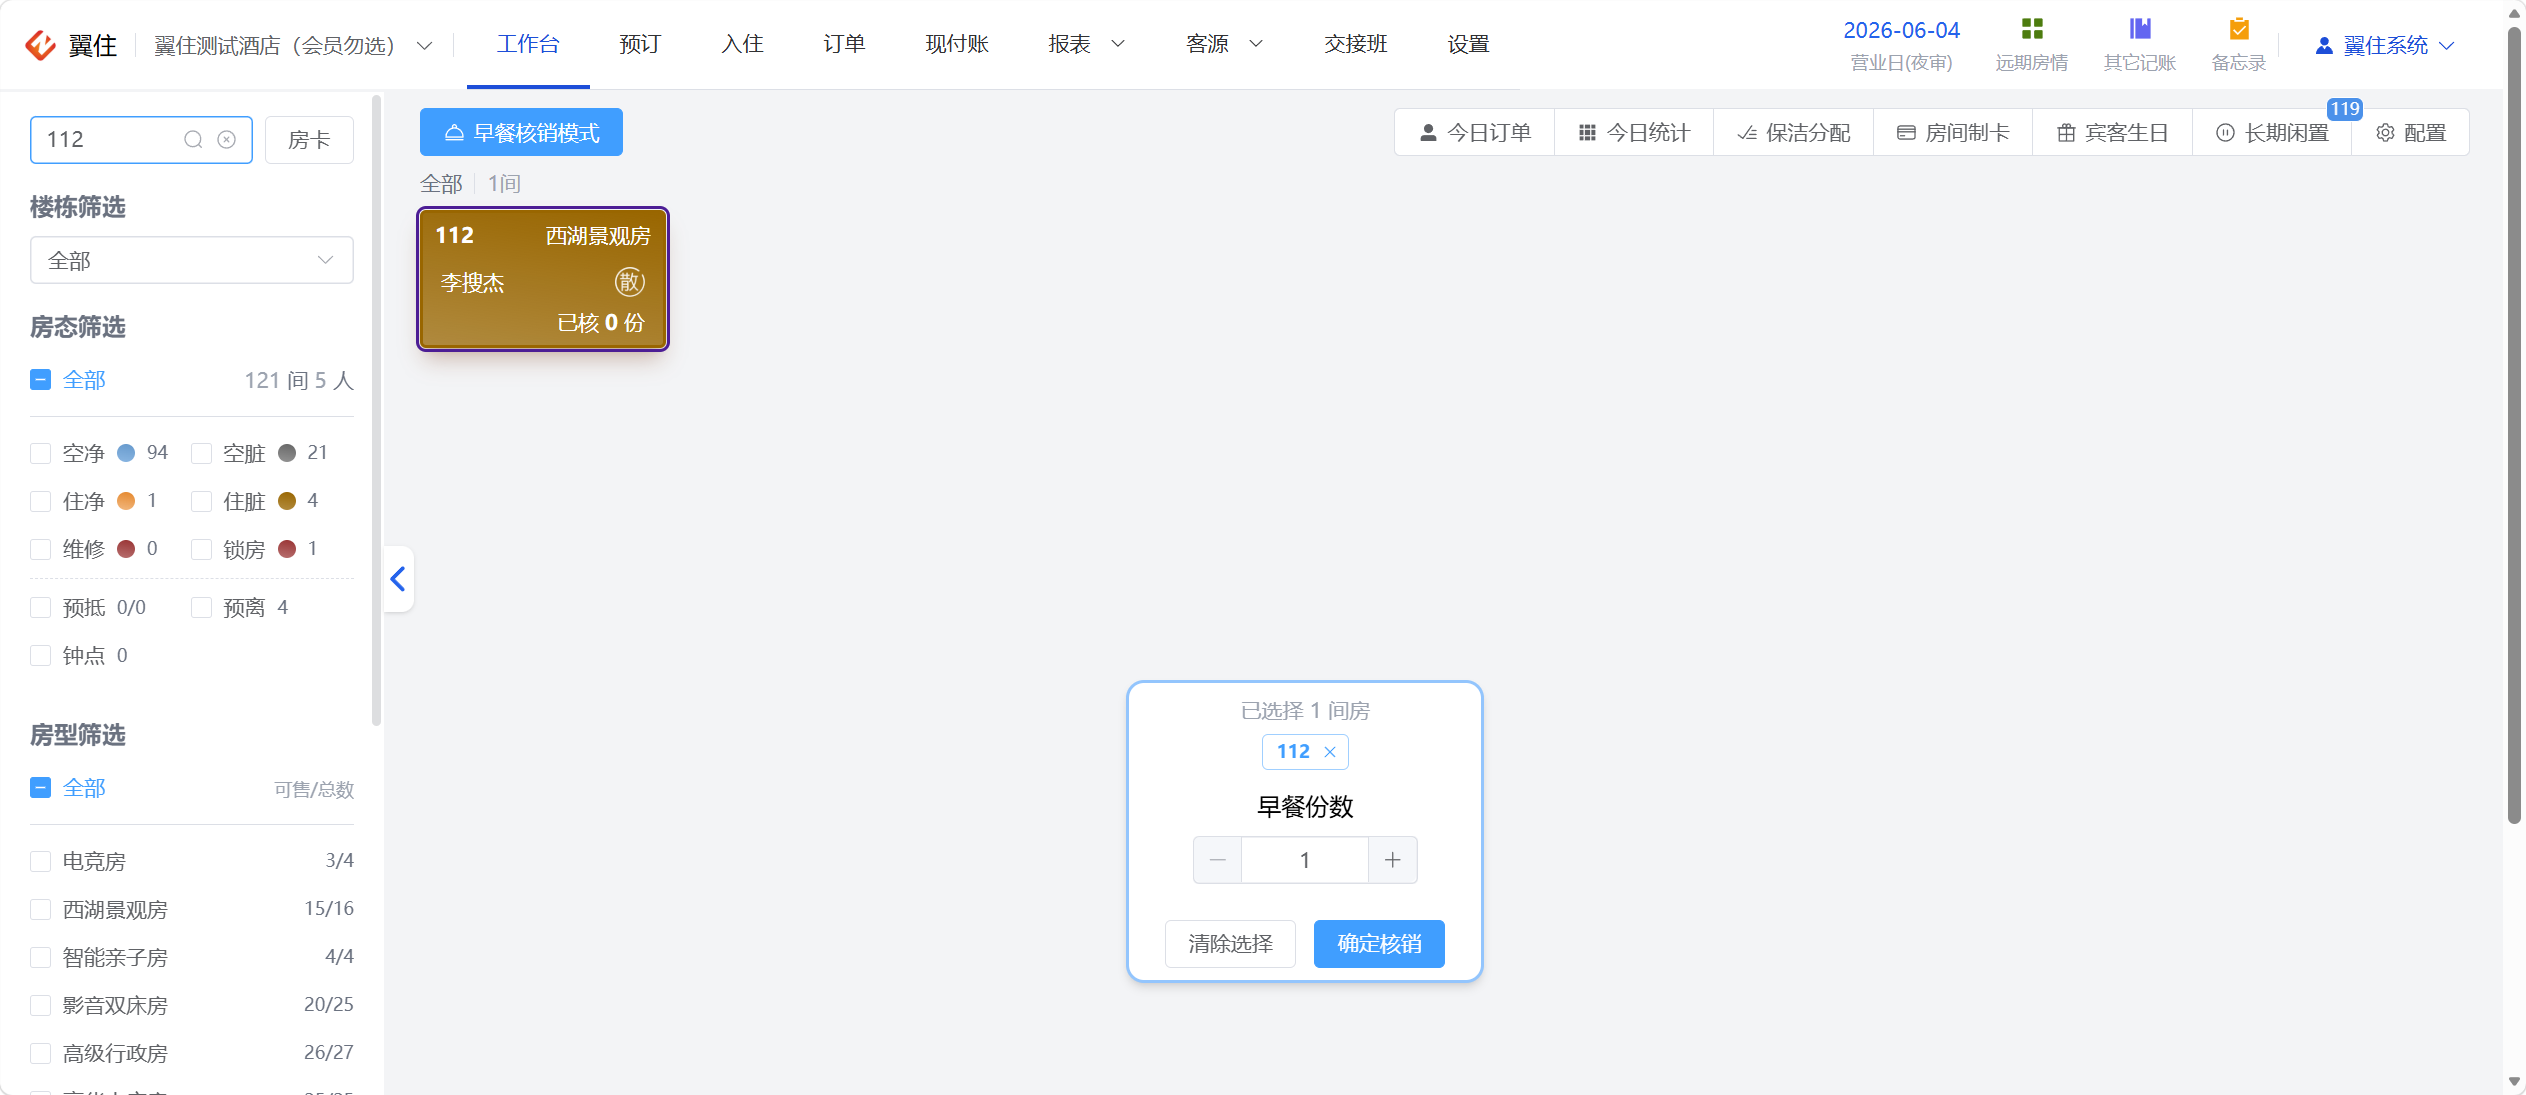Expand the 报表 menu
Viewport: 2526px width, 1095px height.
[x=1087, y=44]
